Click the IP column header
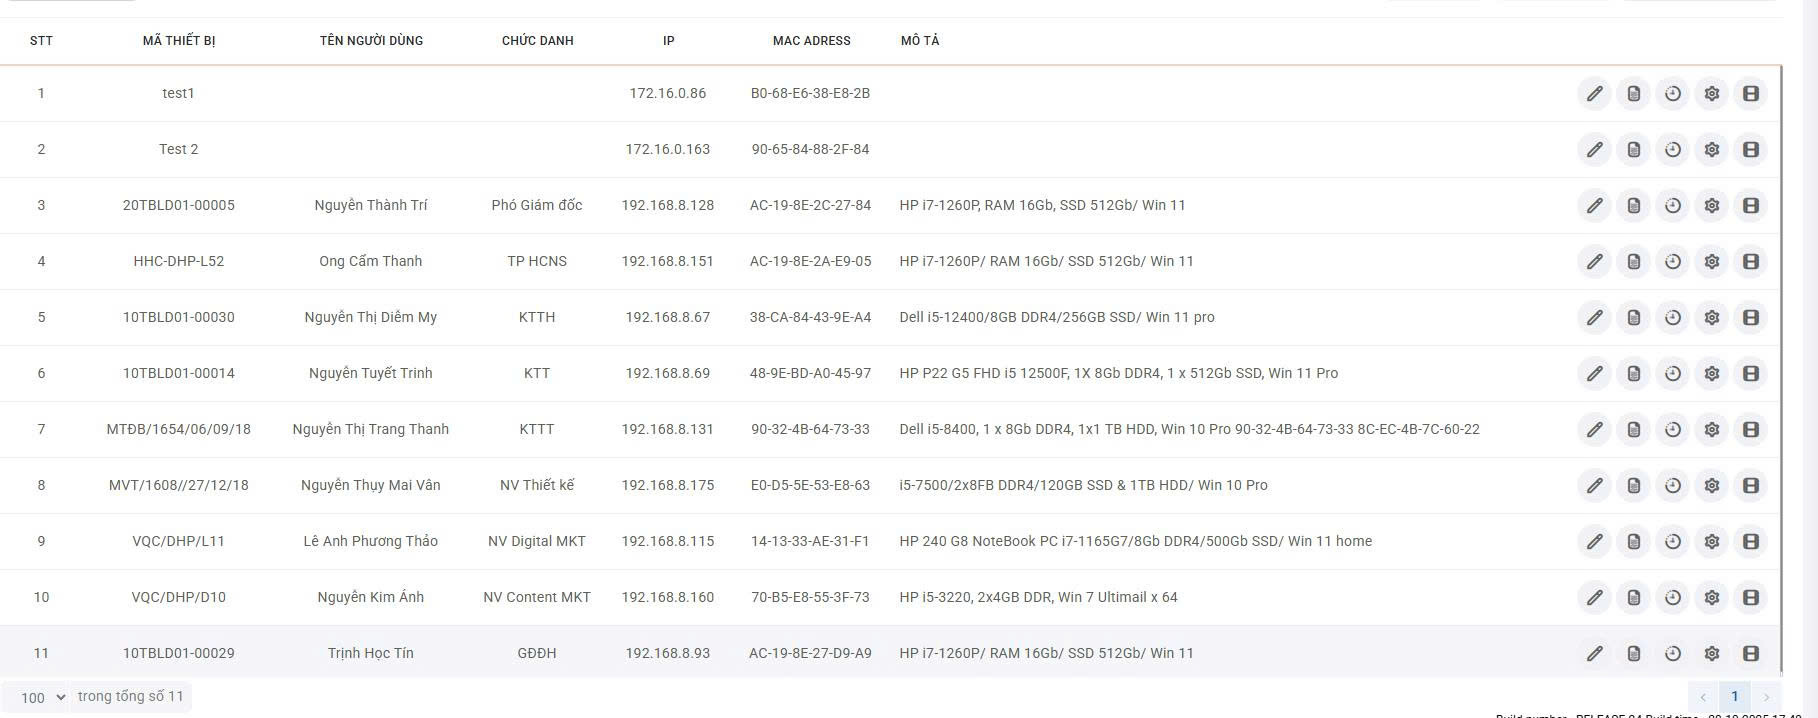The height and width of the screenshot is (718, 1818). pyautogui.click(x=668, y=41)
